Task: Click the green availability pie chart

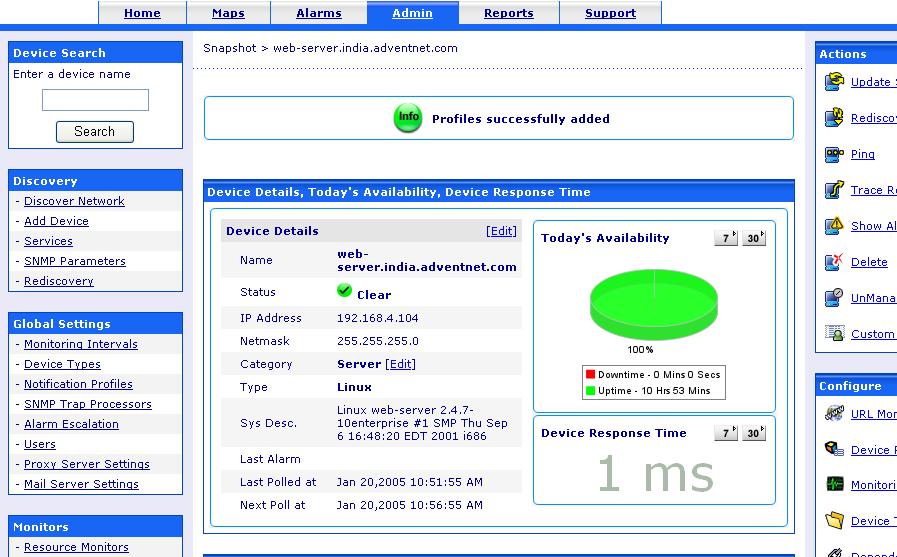Action: (653, 304)
